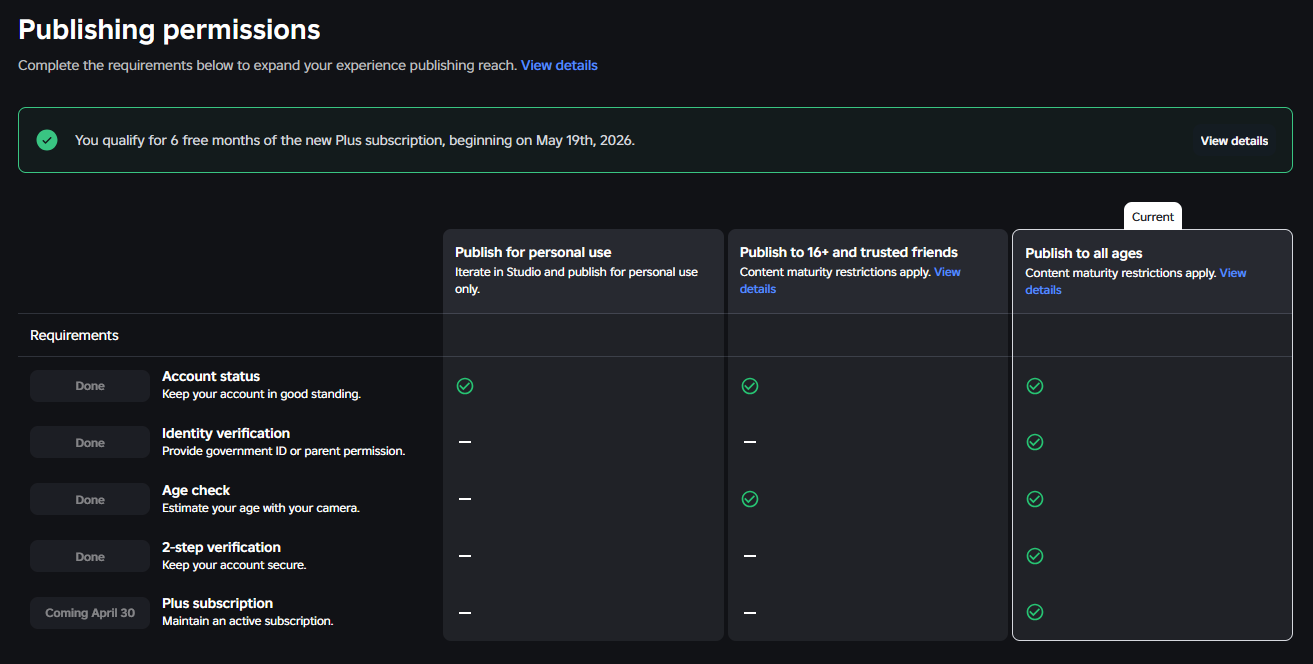This screenshot has height=664, width=1313.
Task: Click Identity verification dash under Publish for personal use
Action: coord(465,442)
